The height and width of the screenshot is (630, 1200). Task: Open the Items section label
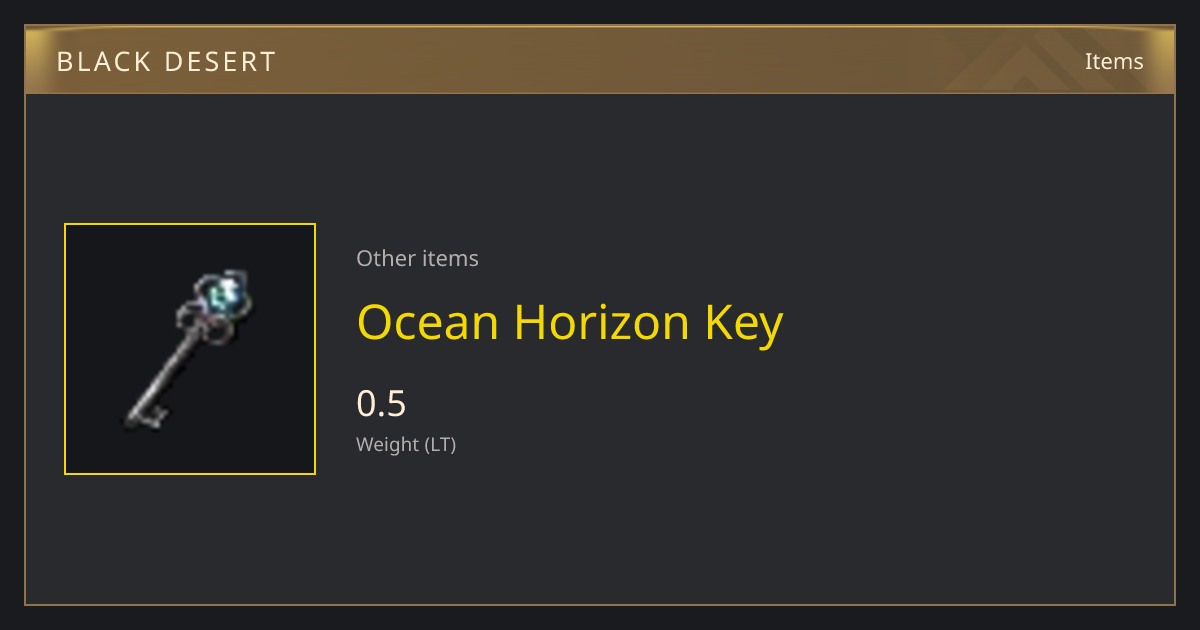click(1114, 61)
